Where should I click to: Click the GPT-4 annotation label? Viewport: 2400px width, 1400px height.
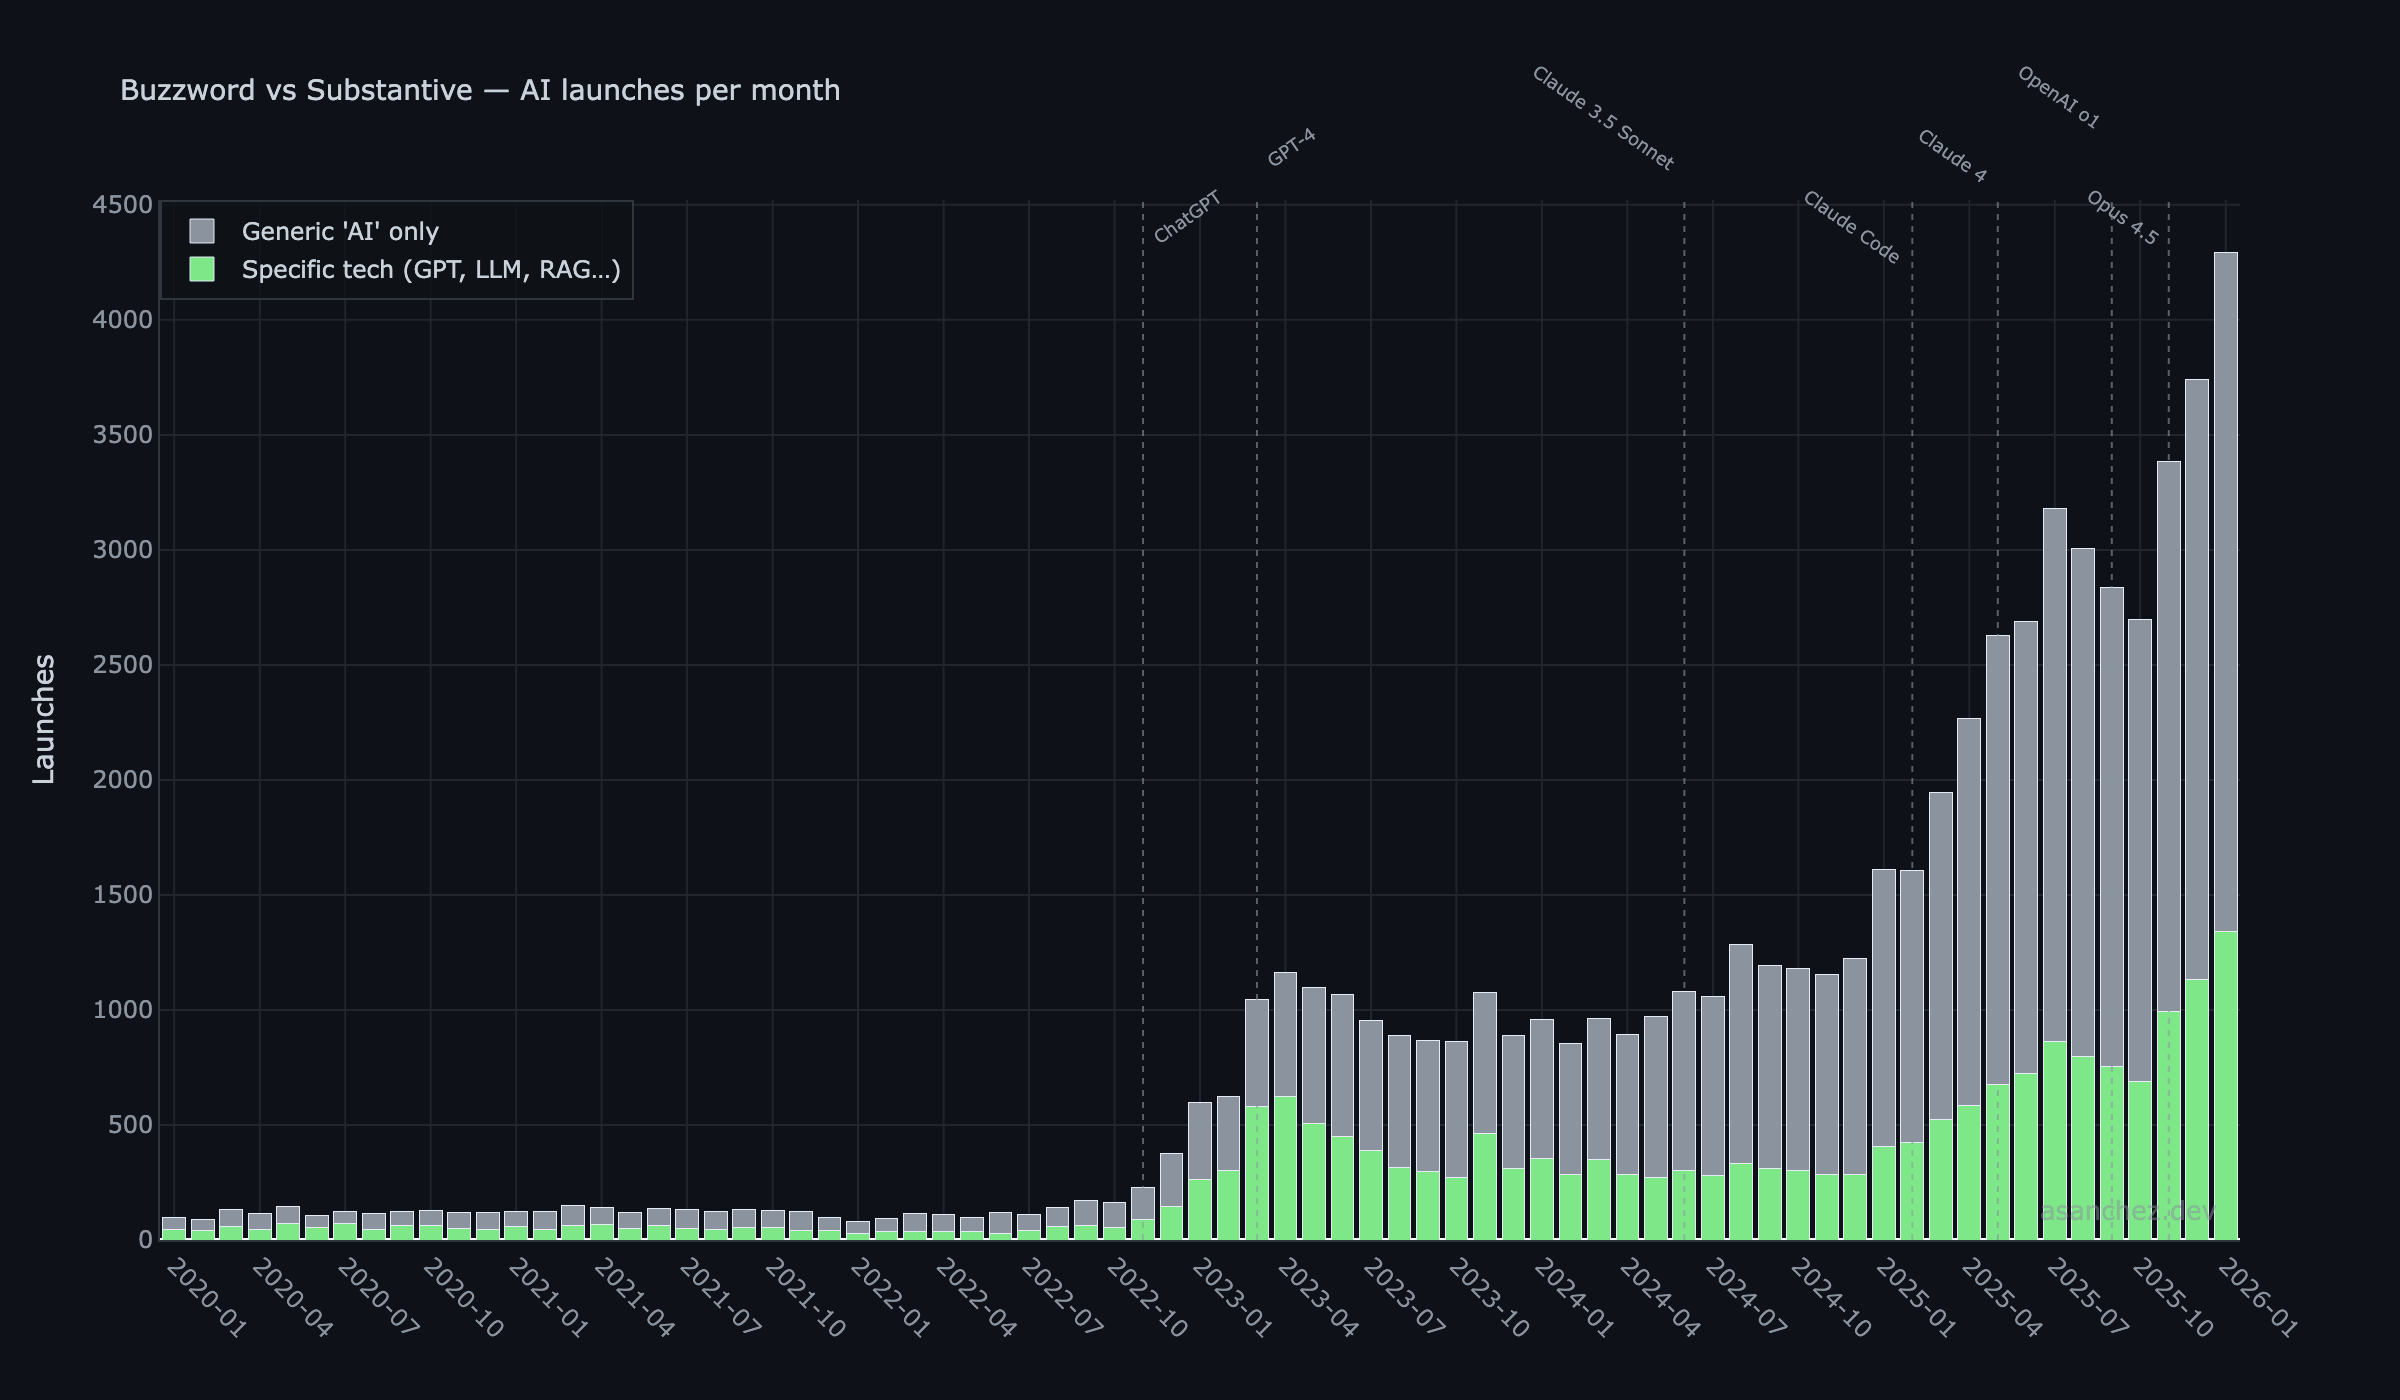1291,148
